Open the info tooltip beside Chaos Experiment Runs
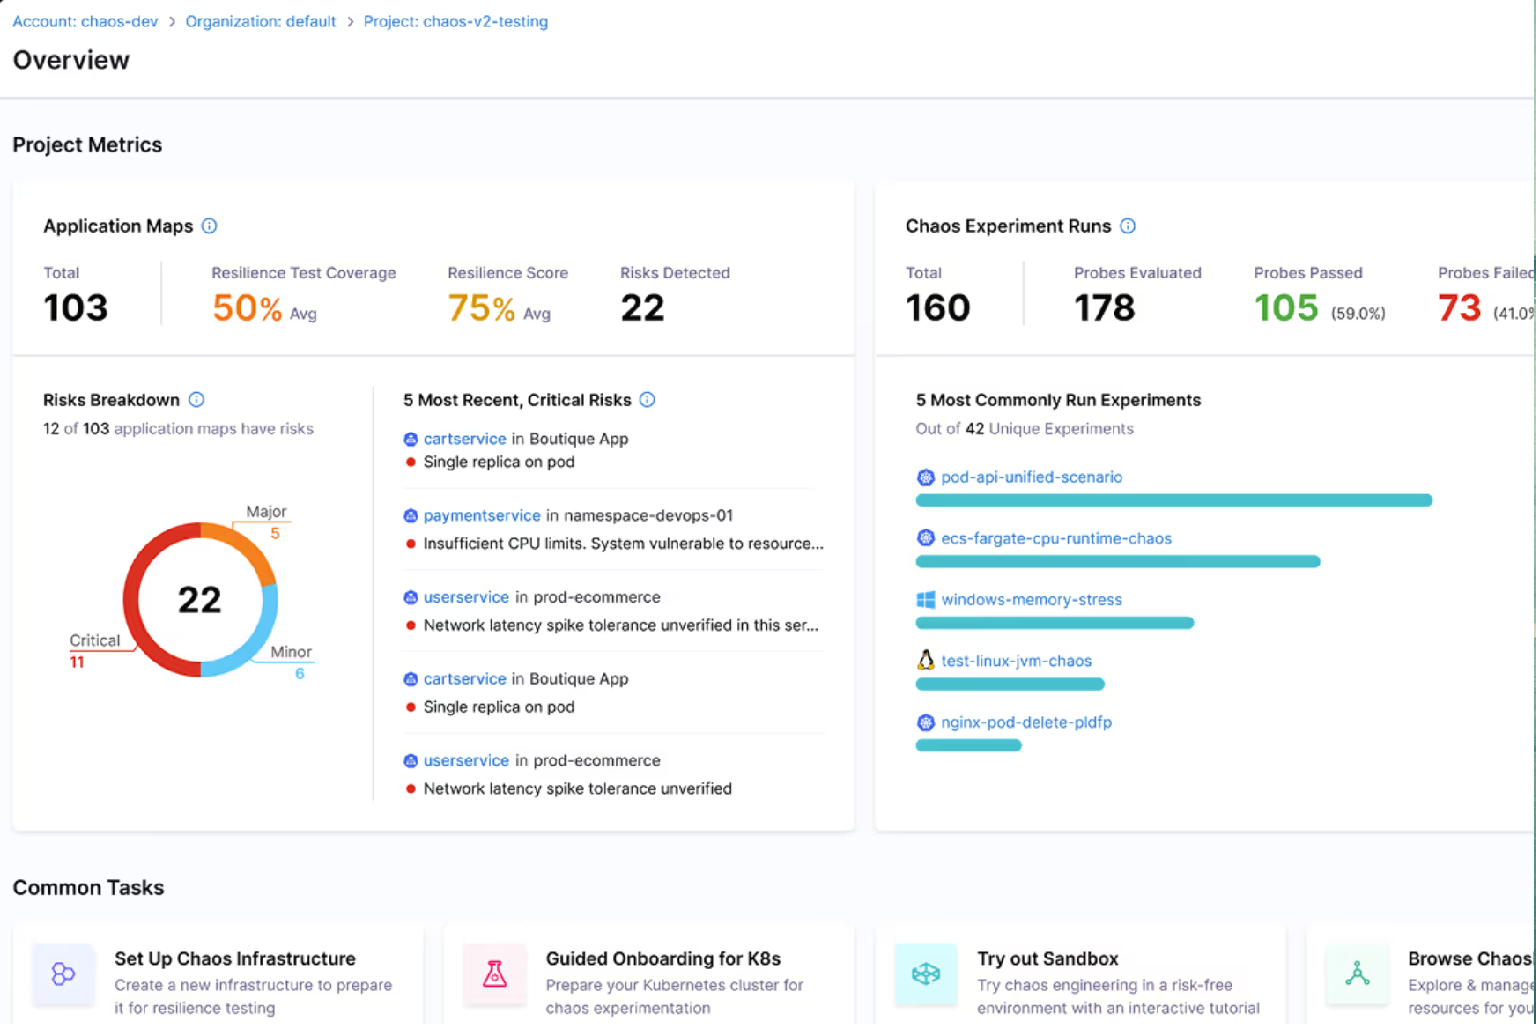Image resolution: width=1536 pixels, height=1024 pixels. tap(1128, 226)
